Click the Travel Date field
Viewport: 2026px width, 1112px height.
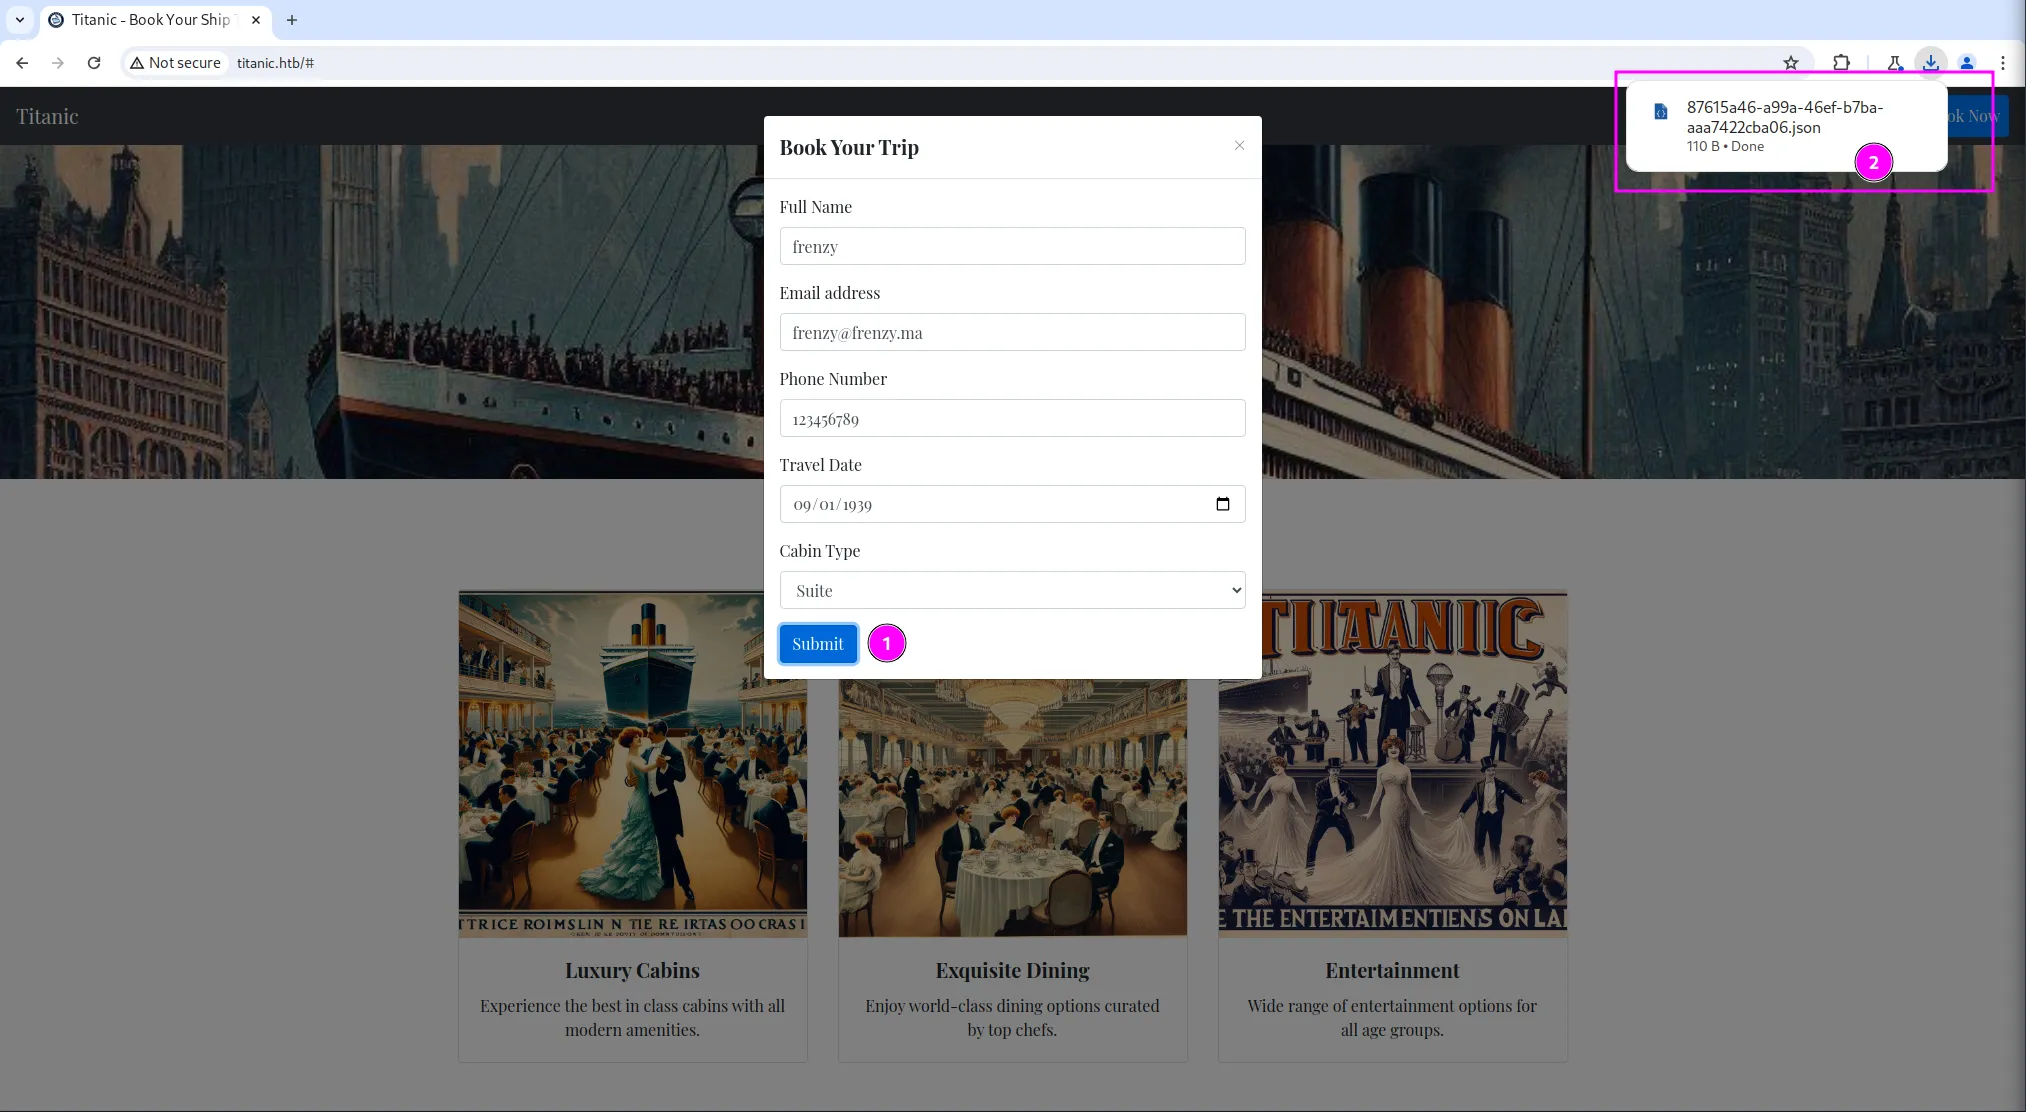[x=1012, y=504]
